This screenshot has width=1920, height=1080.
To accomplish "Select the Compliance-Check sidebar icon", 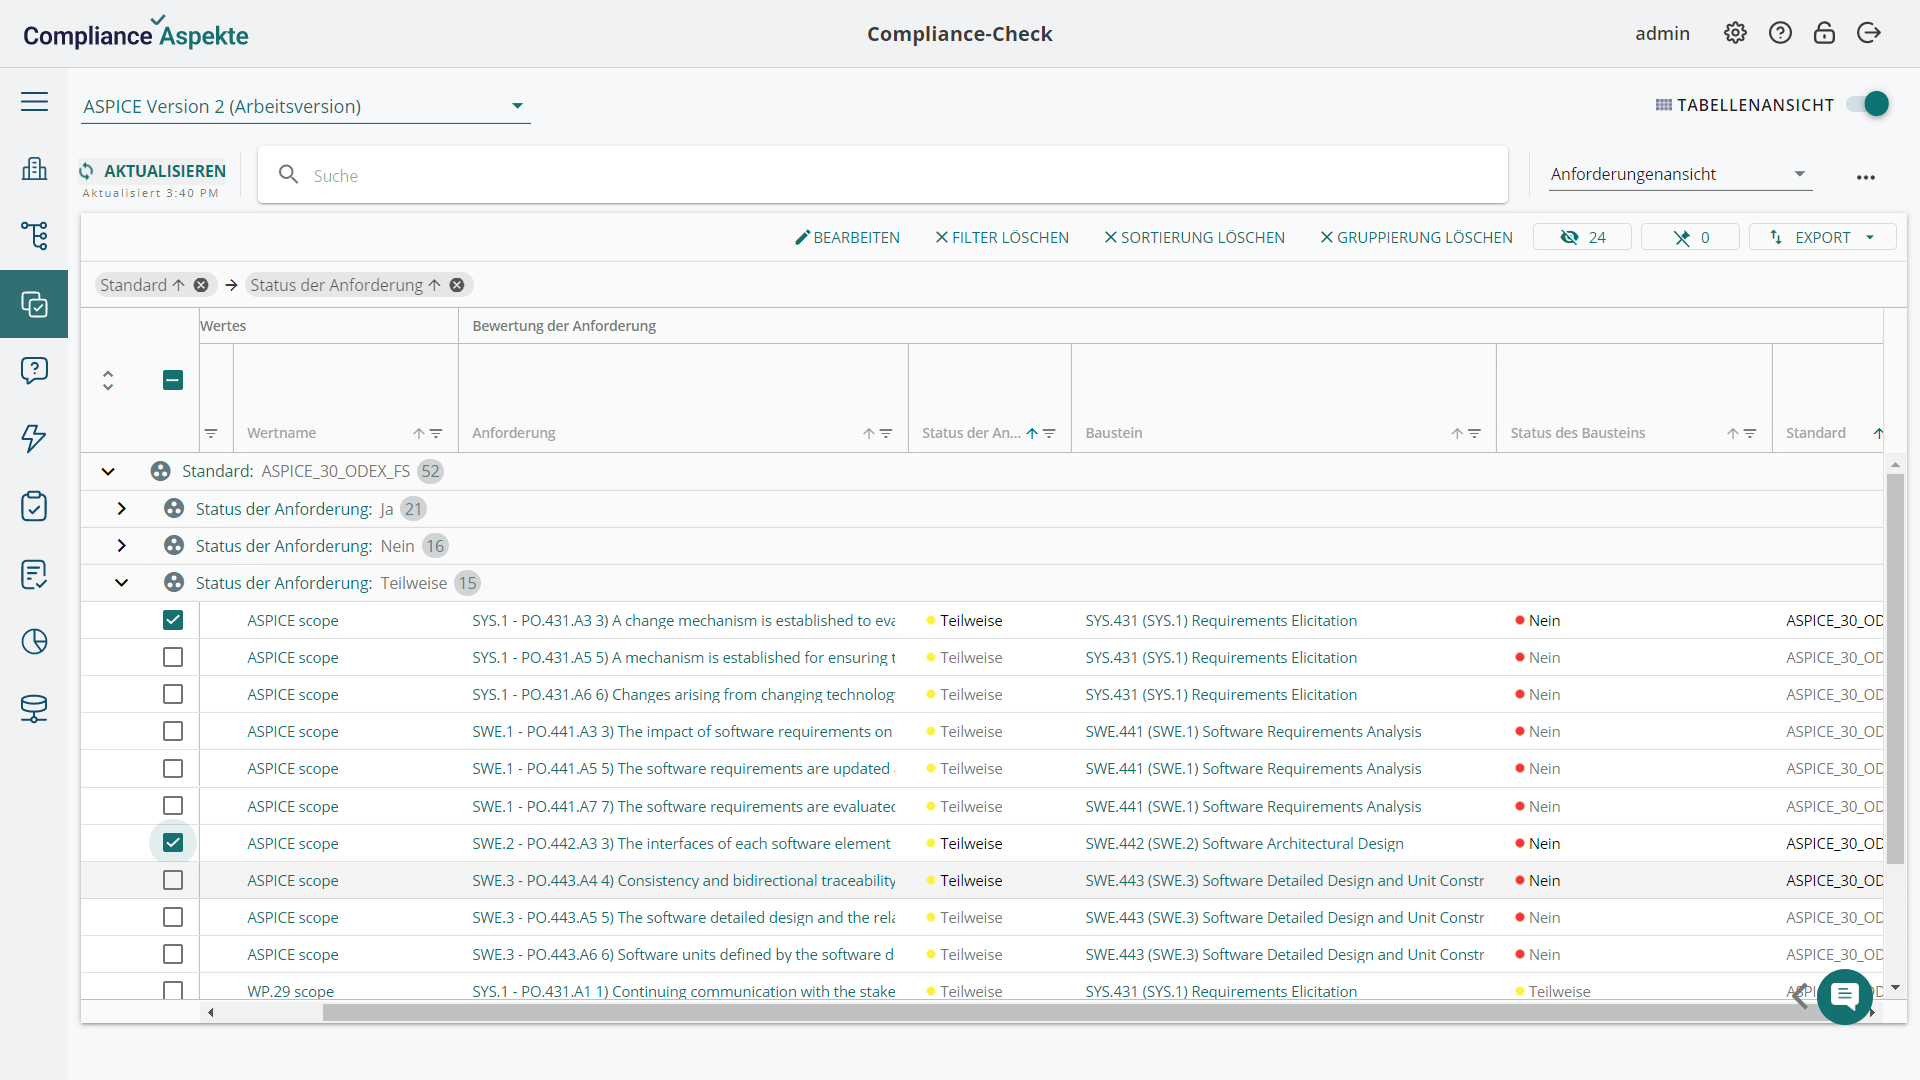I will (34, 304).
